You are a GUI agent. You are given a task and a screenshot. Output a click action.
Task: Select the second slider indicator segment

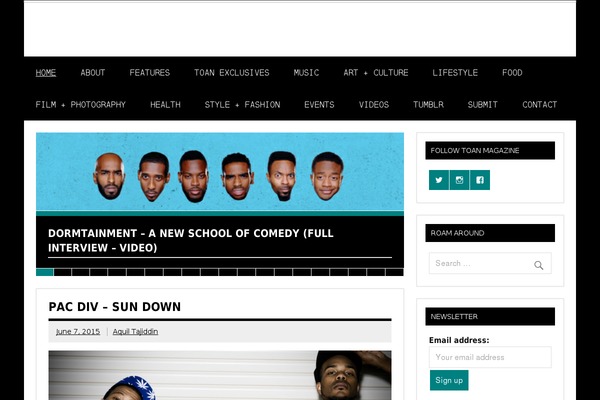(x=63, y=272)
